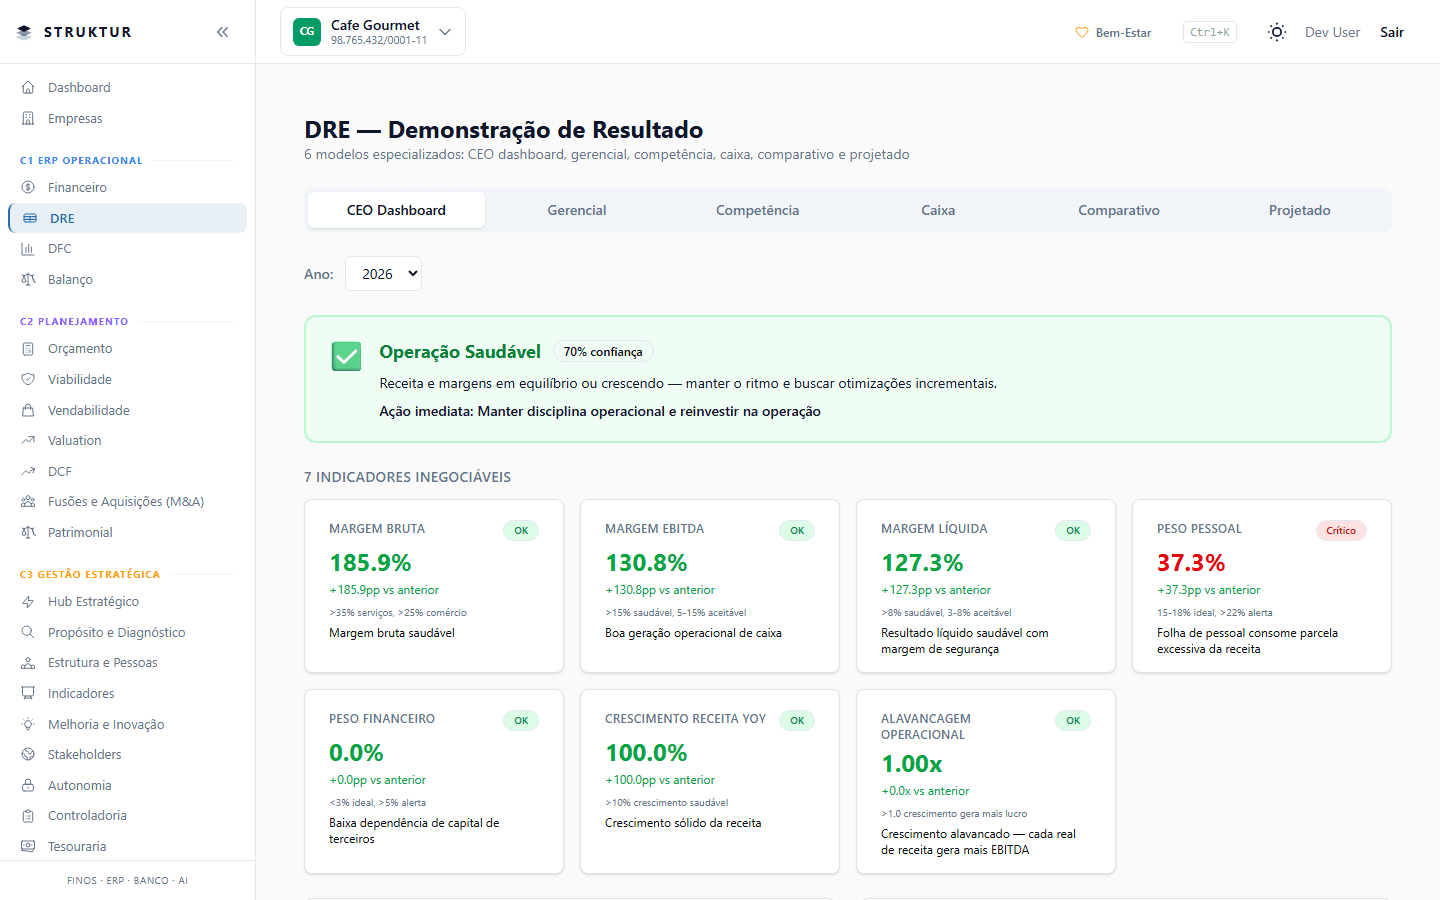Click OK badge on Alavancagem Operacional

tap(1073, 721)
